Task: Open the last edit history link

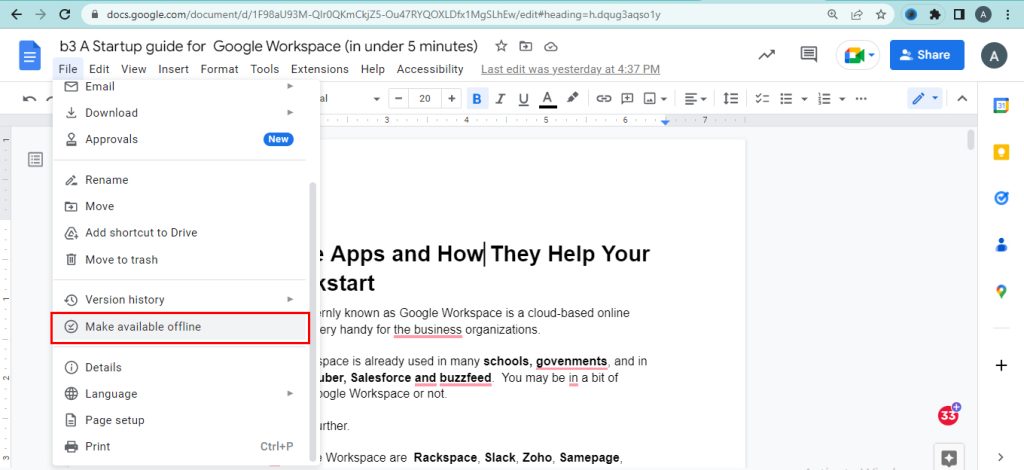Action: point(570,69)
